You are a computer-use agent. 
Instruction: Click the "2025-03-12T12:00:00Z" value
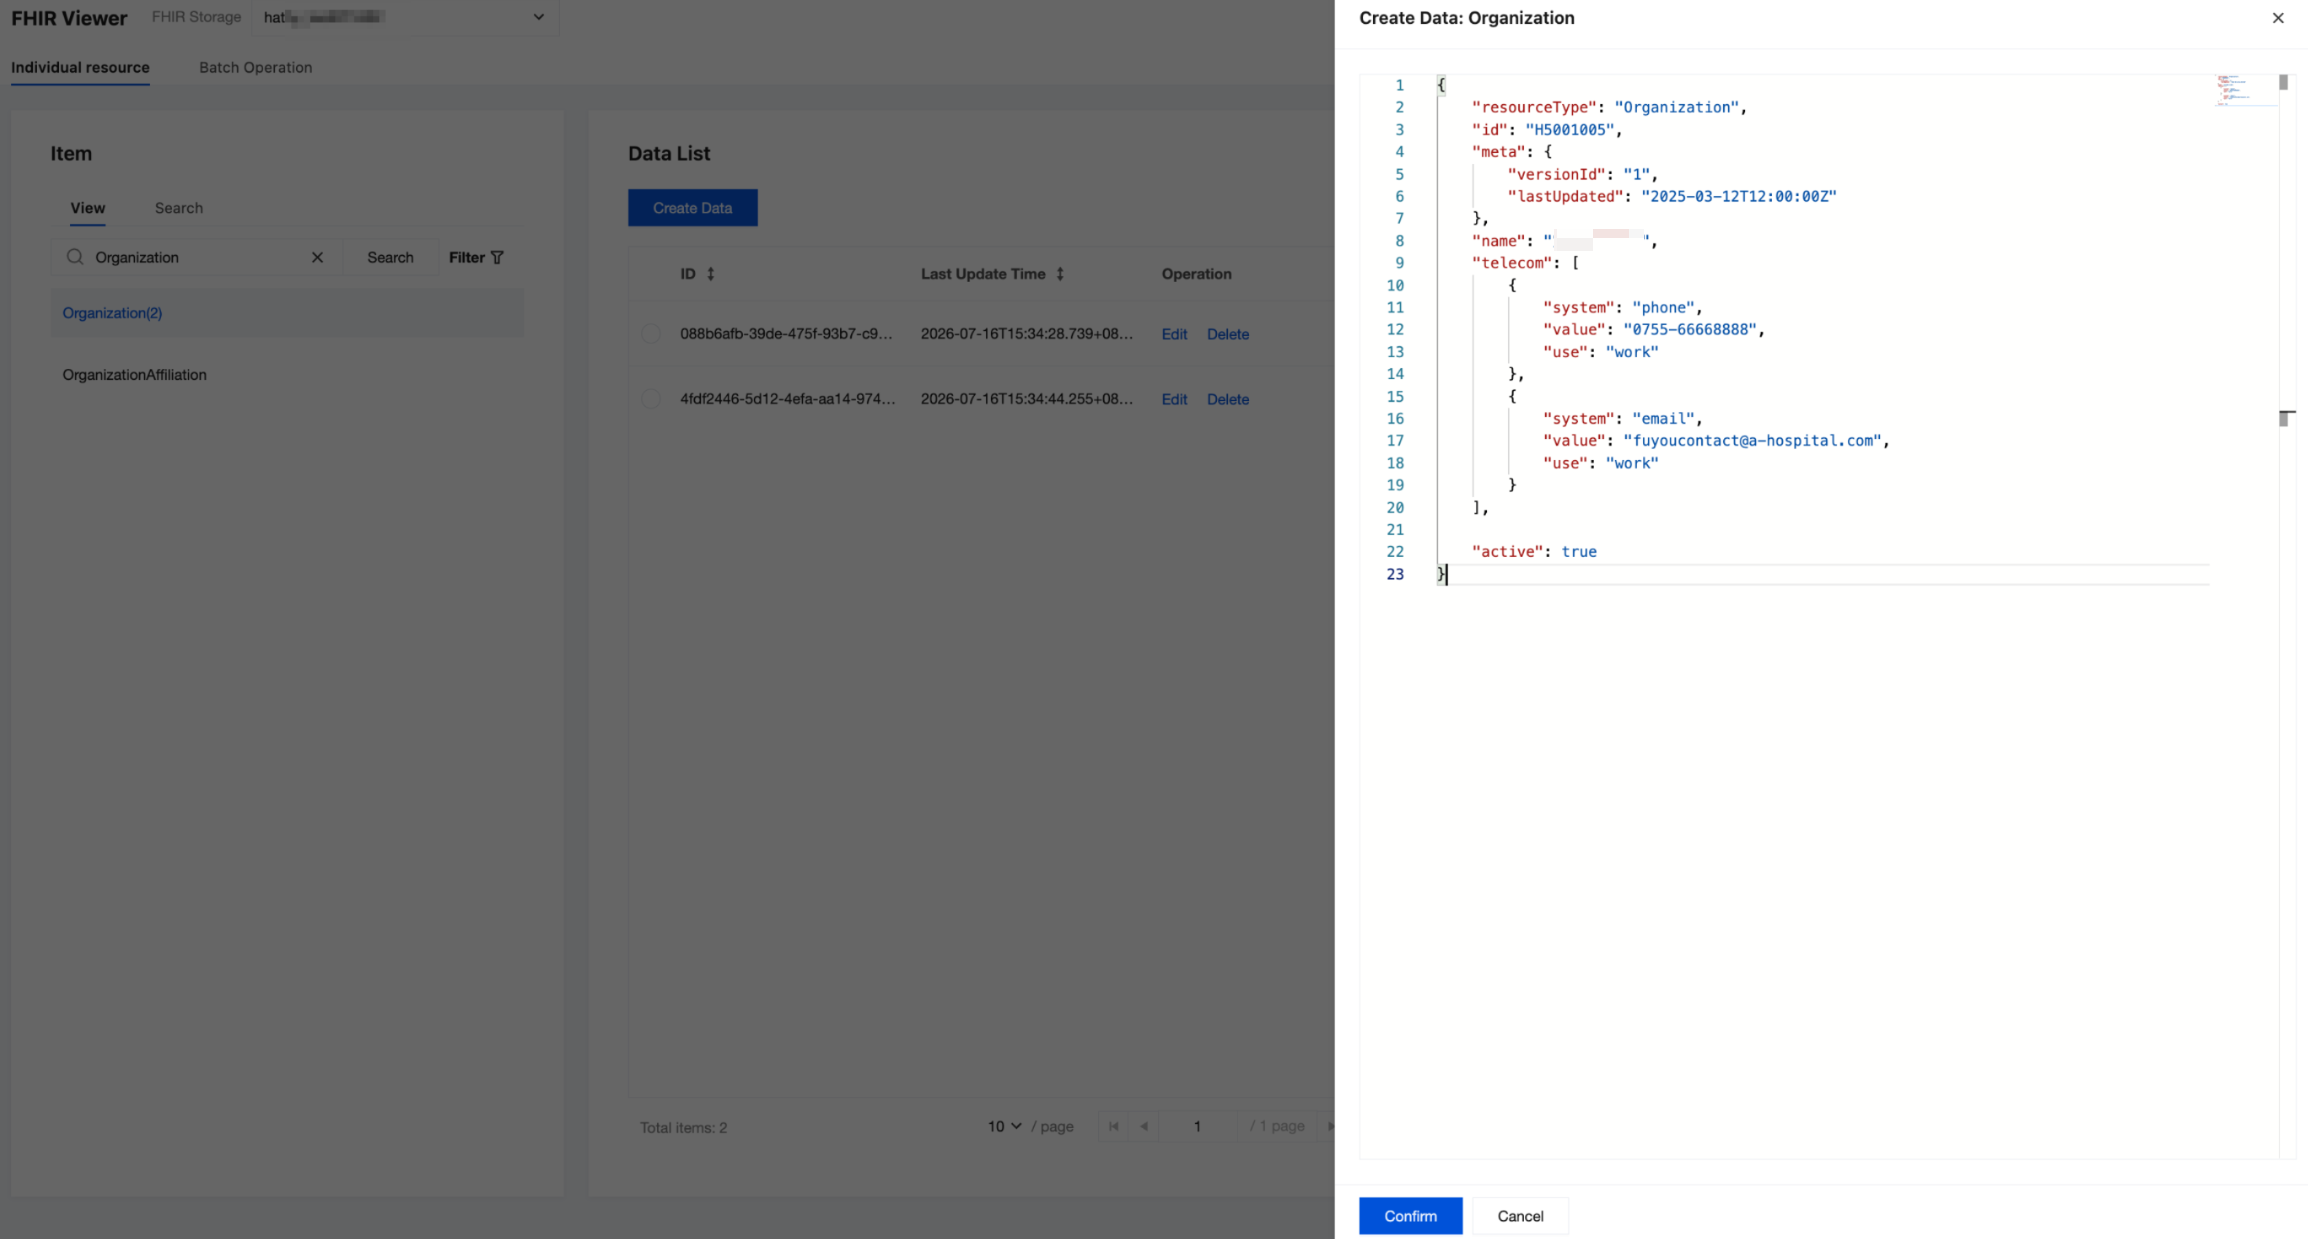(x=1739, y=196)
